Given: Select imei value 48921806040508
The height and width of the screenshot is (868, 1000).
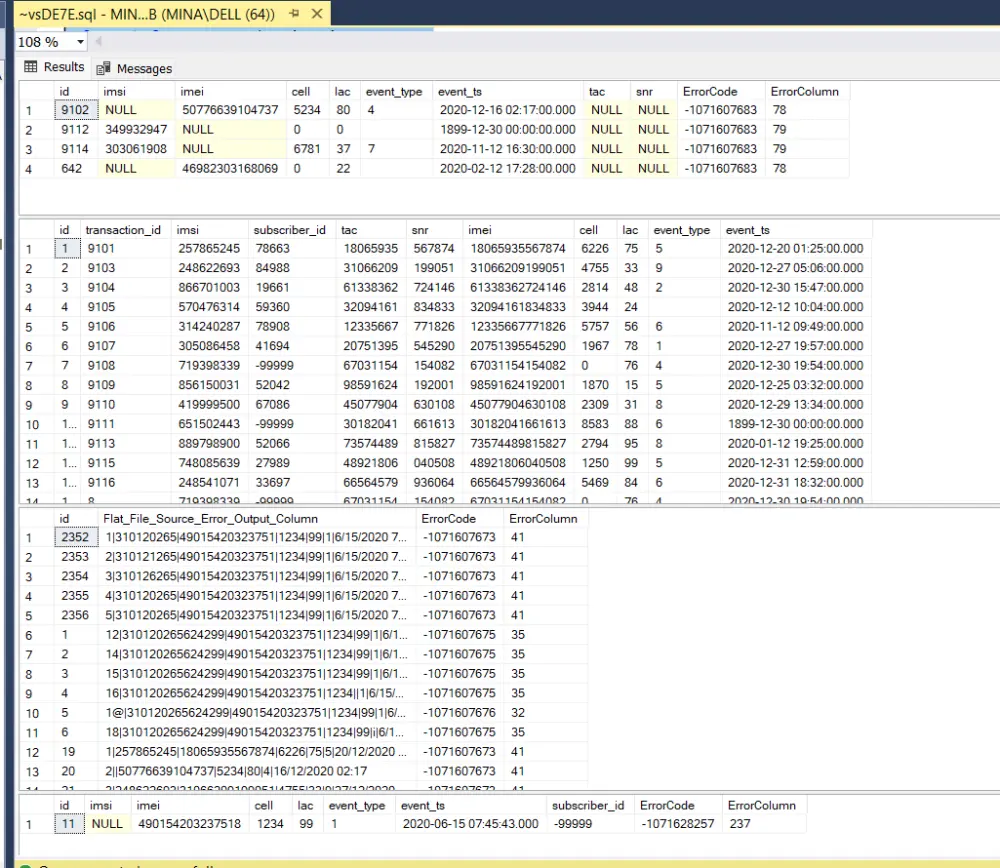Looking at the screenshot, I should click(x=518, y=463).
